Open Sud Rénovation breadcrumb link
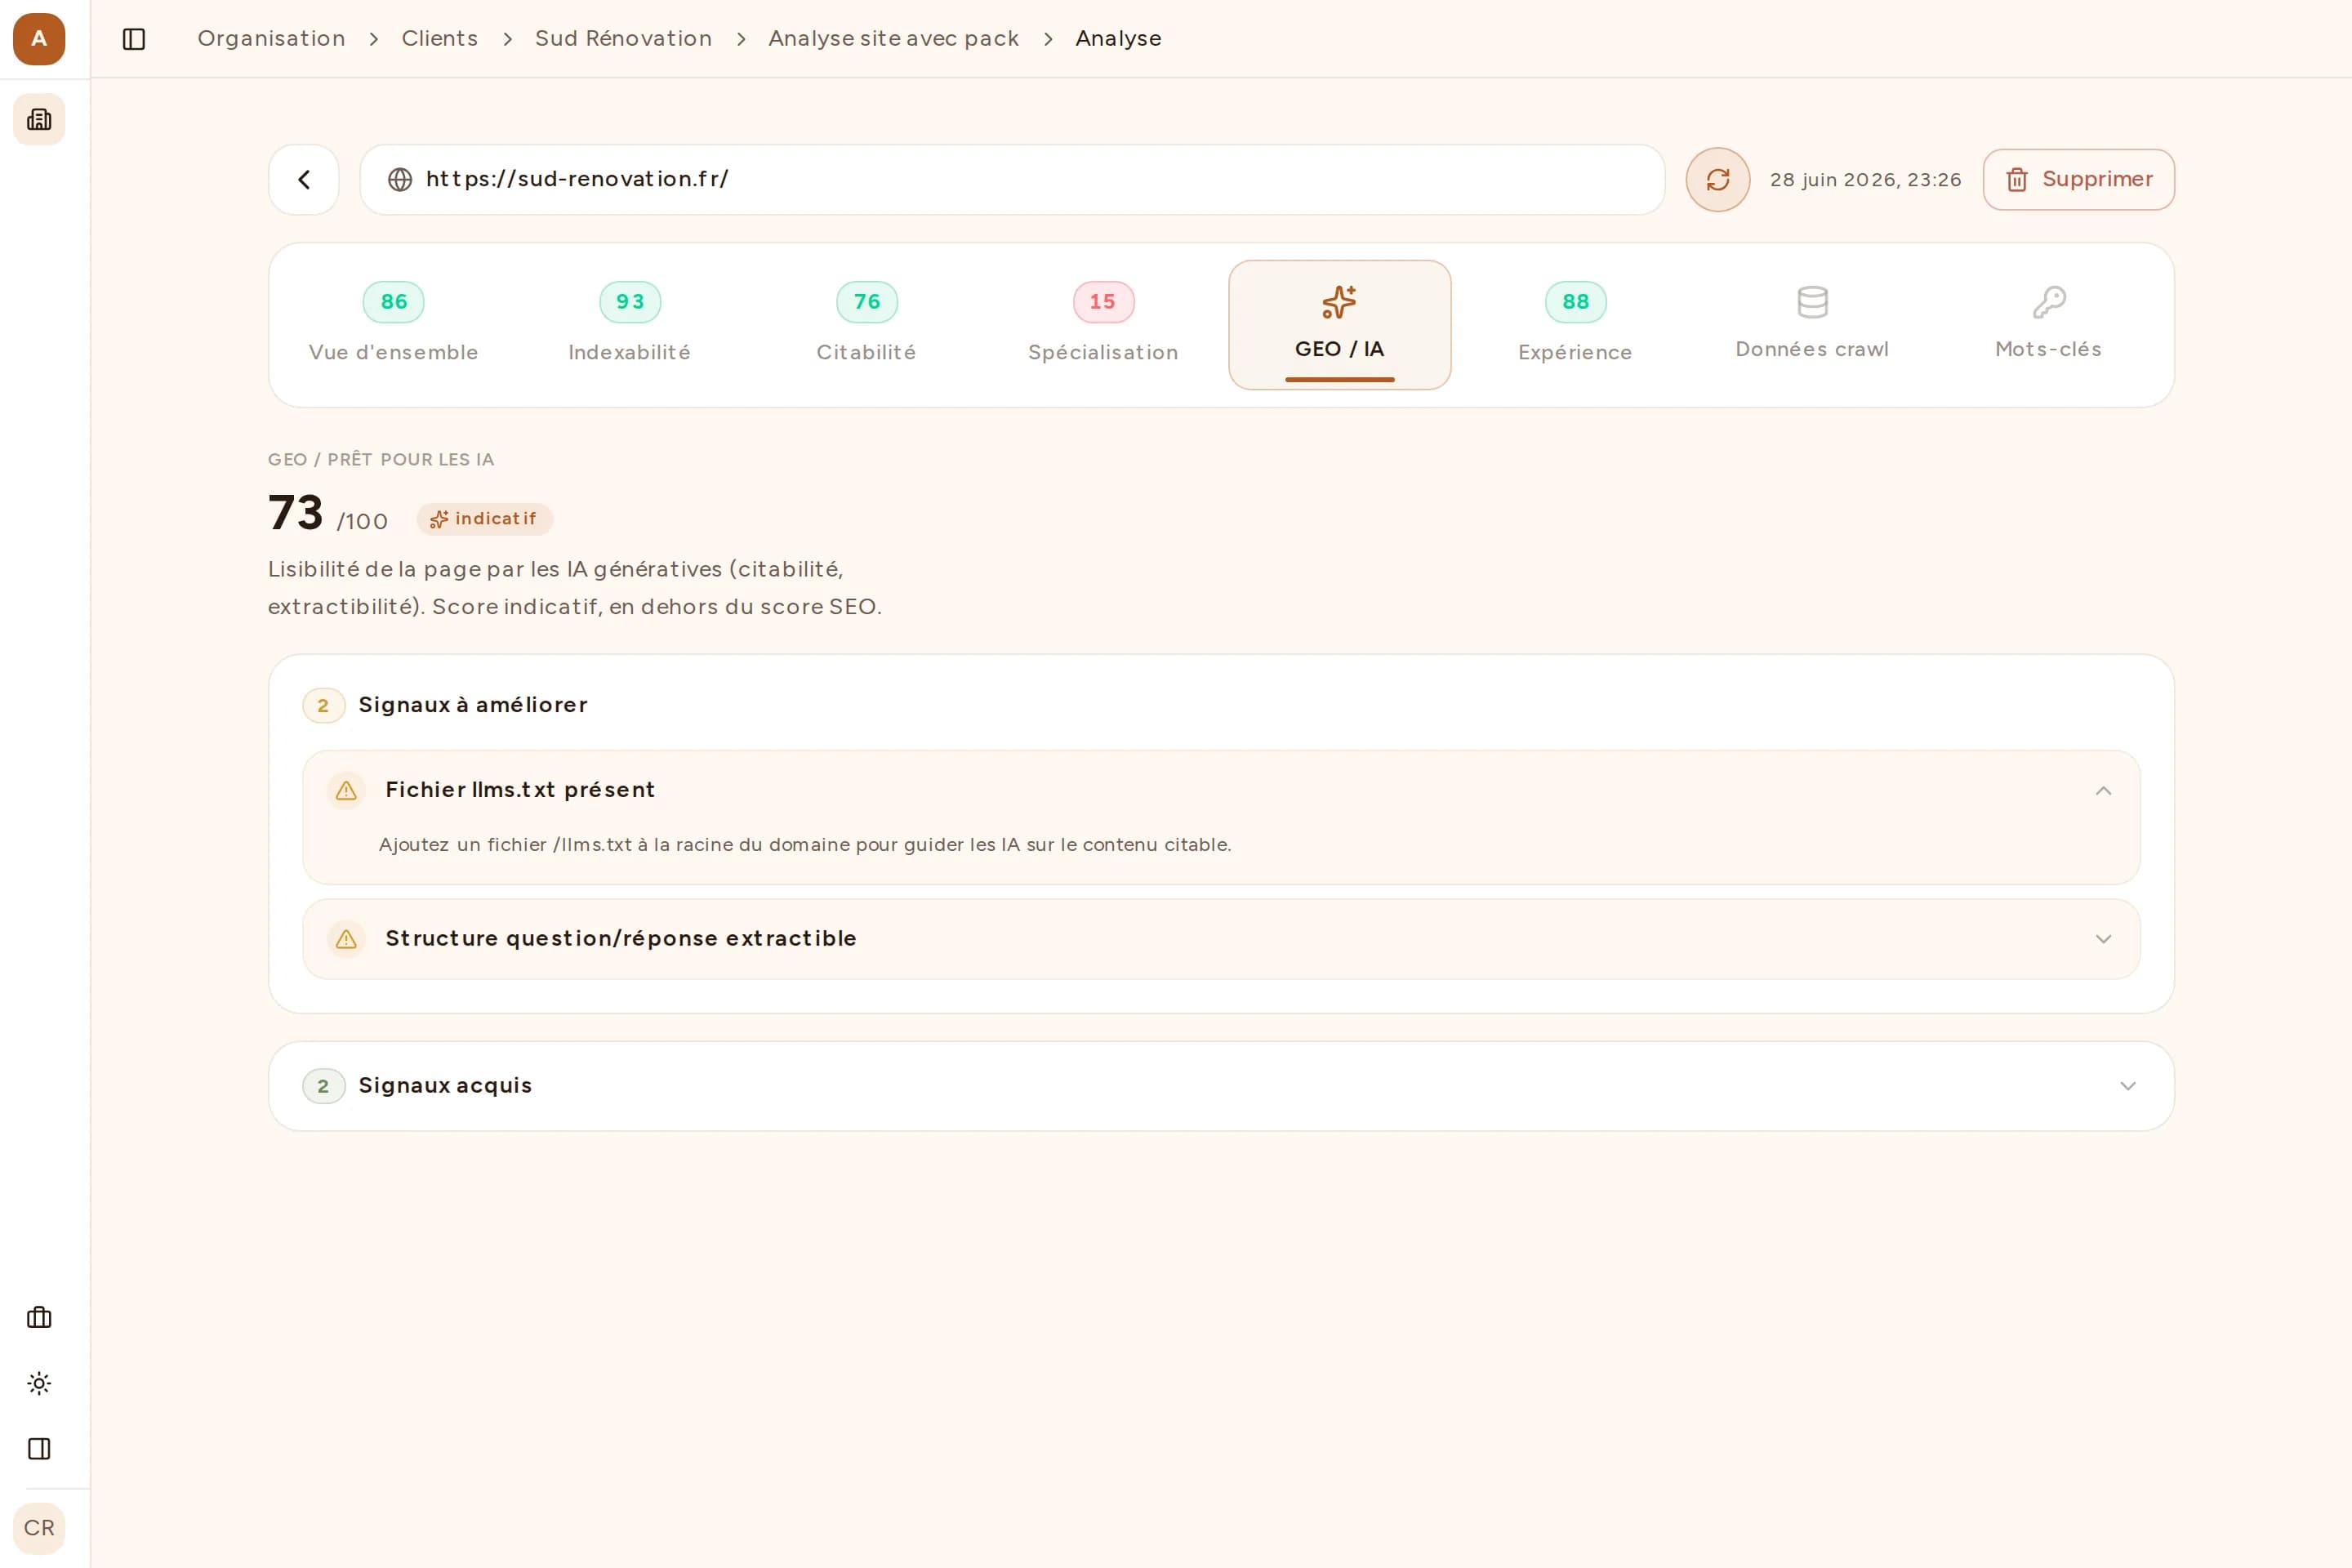 pos(623,39)
